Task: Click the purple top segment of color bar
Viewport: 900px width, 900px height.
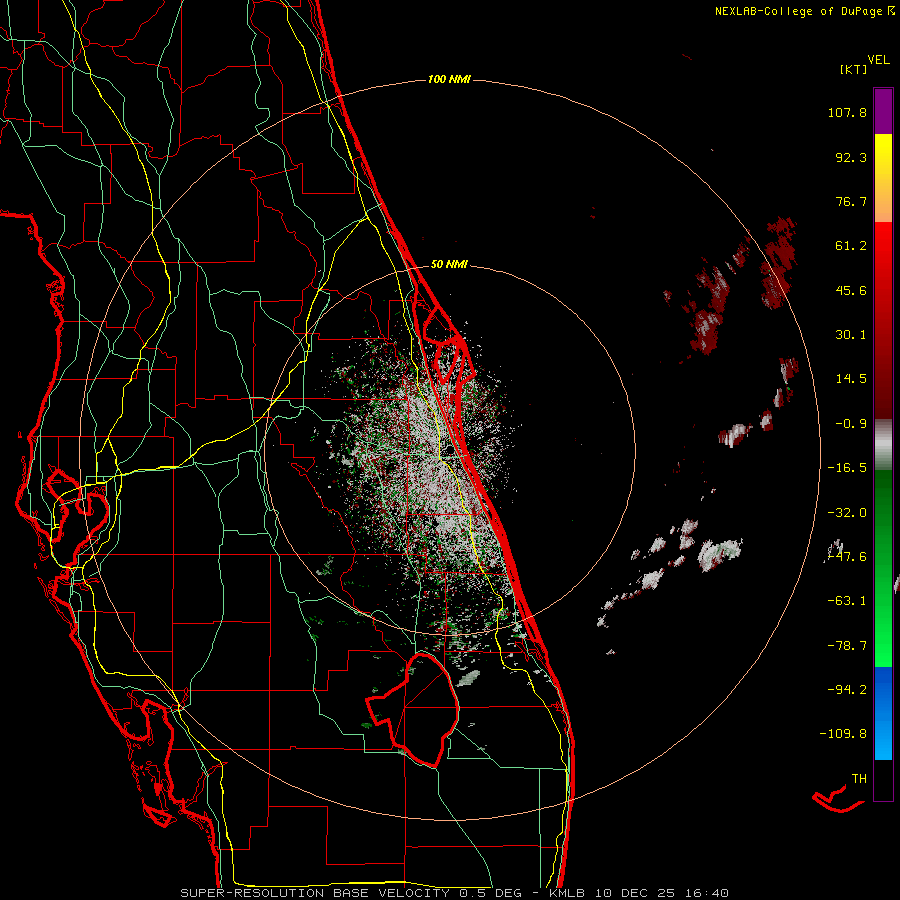Action: tap(883, 111)
